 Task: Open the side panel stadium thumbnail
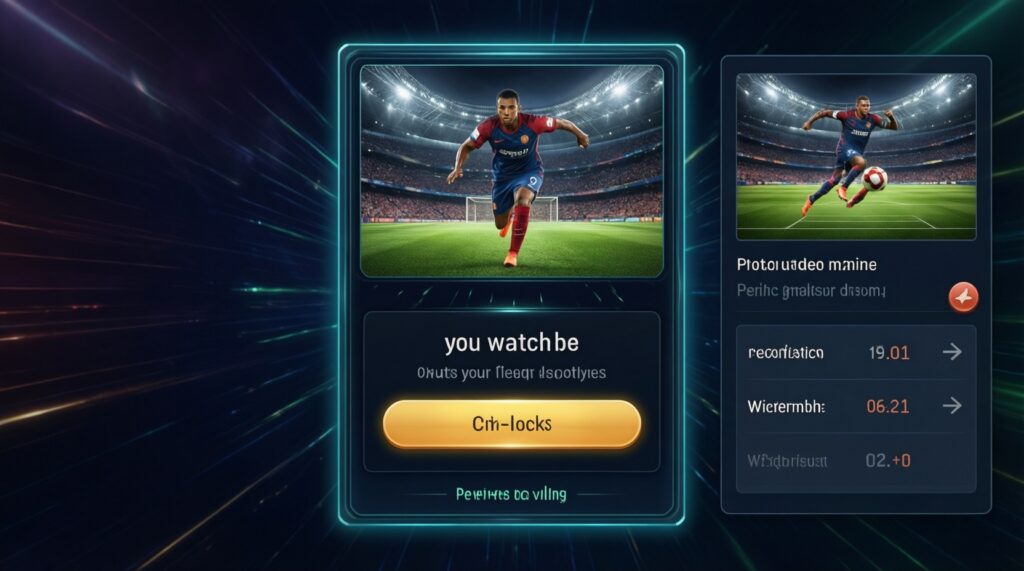856,156
